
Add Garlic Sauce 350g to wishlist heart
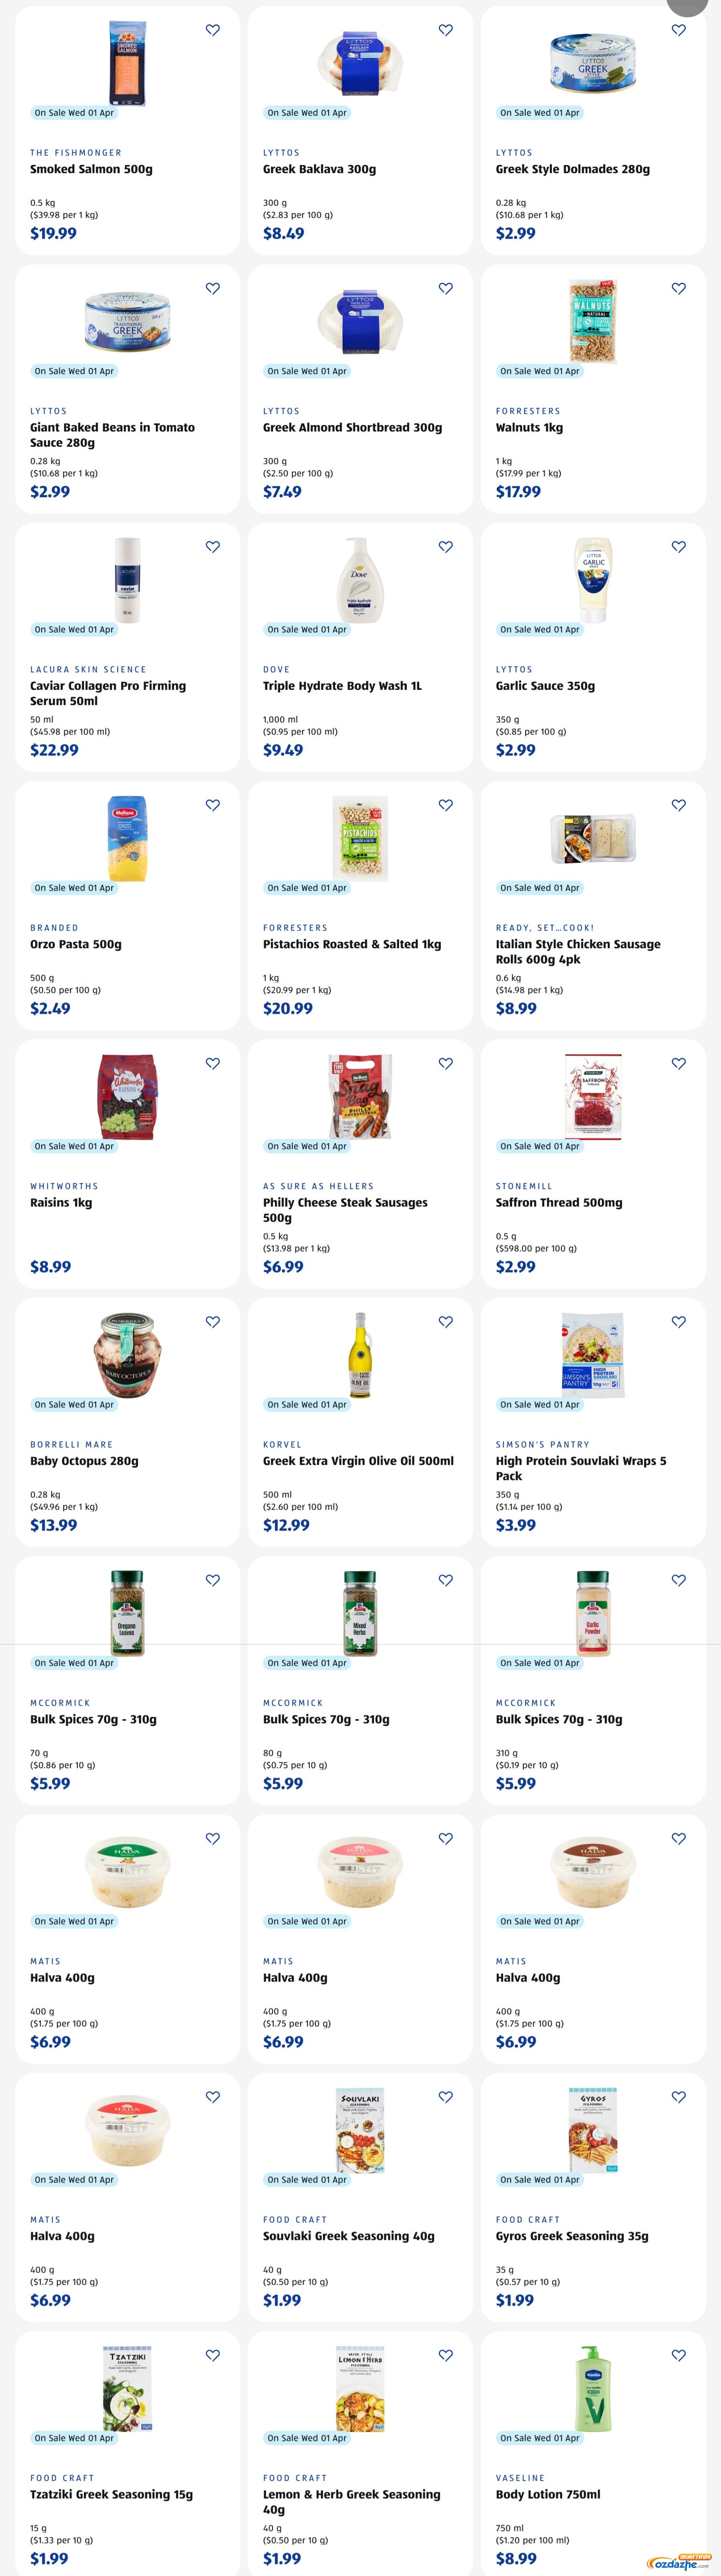tap(679, 547)
